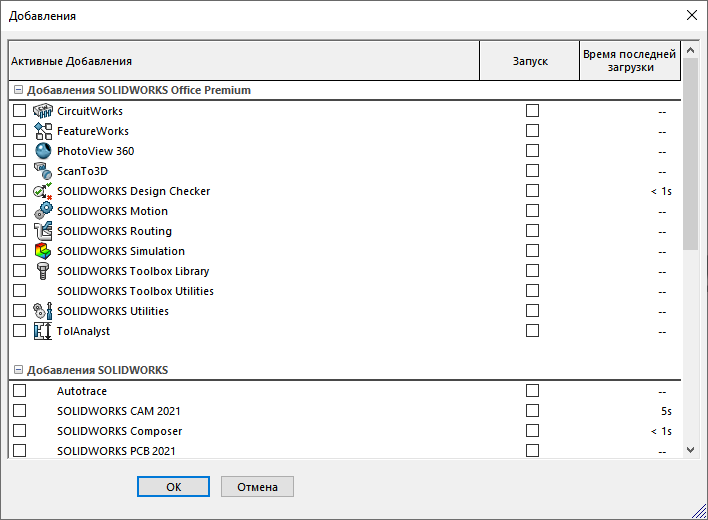Collapse the SOLIDWORKS Office Premium add-ins group

[x=18, y=90]
